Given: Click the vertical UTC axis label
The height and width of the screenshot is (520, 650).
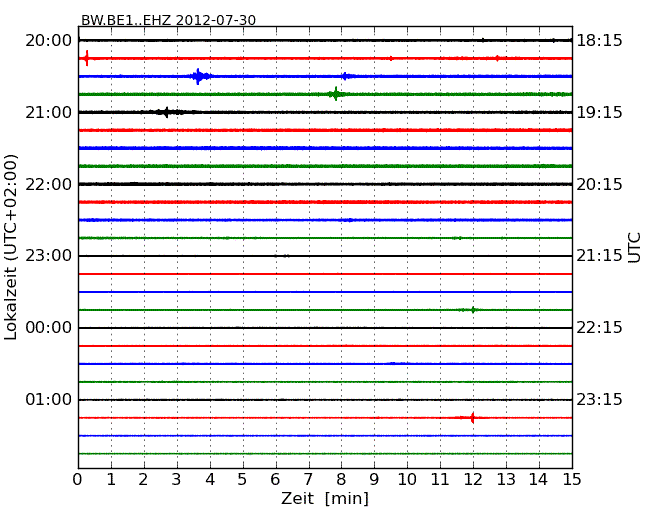Looking at the screenshot, I should tap(634, 248).
